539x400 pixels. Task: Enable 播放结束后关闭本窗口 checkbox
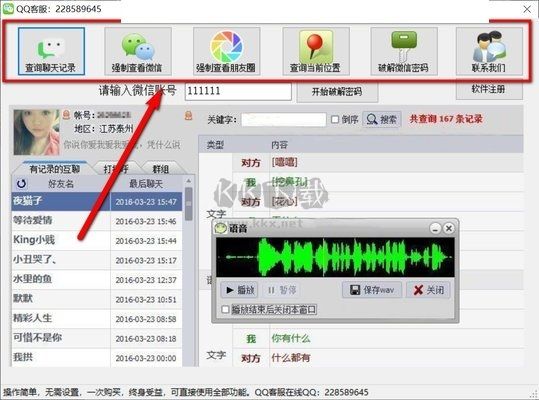pos(226,310)
